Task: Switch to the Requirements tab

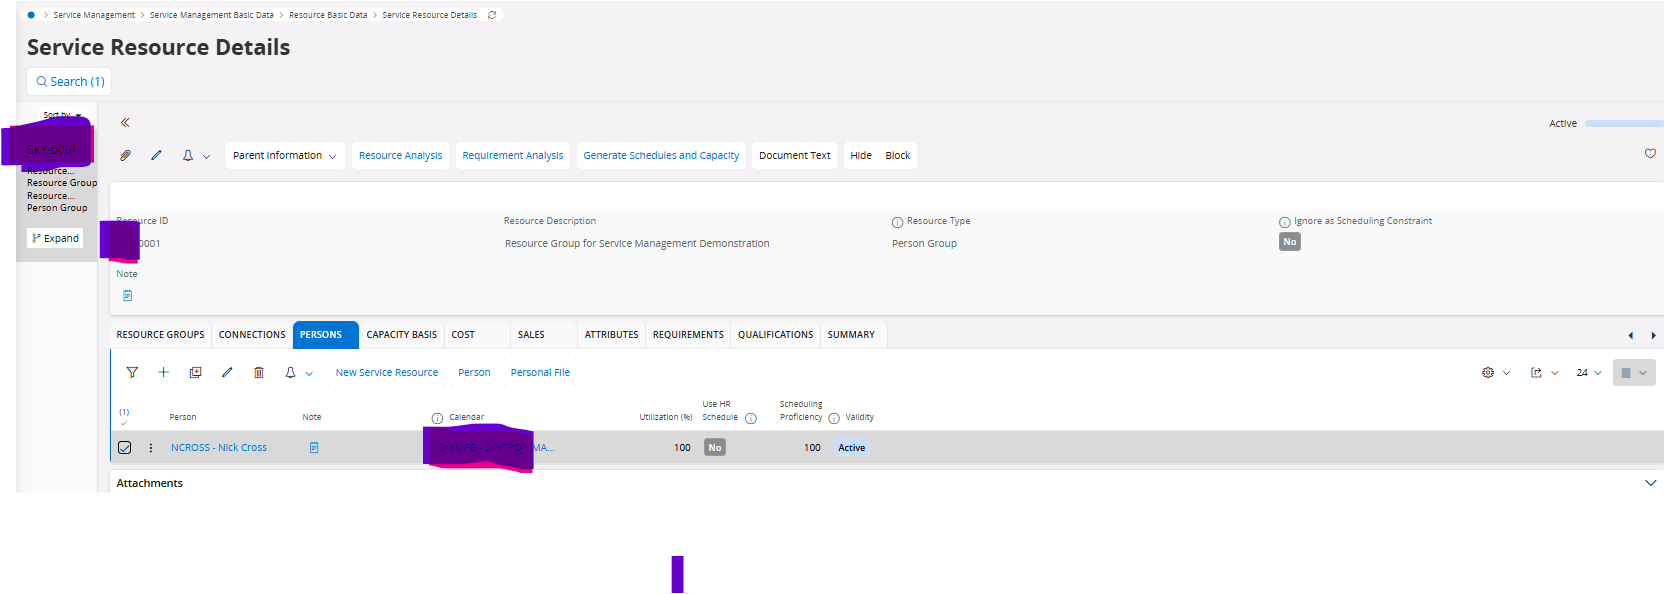Action: click(688, 335)
